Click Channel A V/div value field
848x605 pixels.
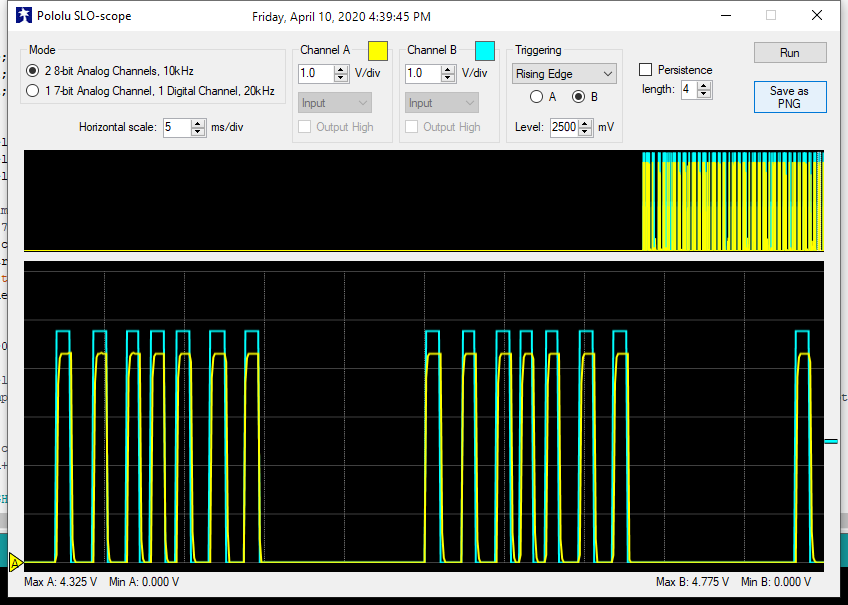coord(316,73)
